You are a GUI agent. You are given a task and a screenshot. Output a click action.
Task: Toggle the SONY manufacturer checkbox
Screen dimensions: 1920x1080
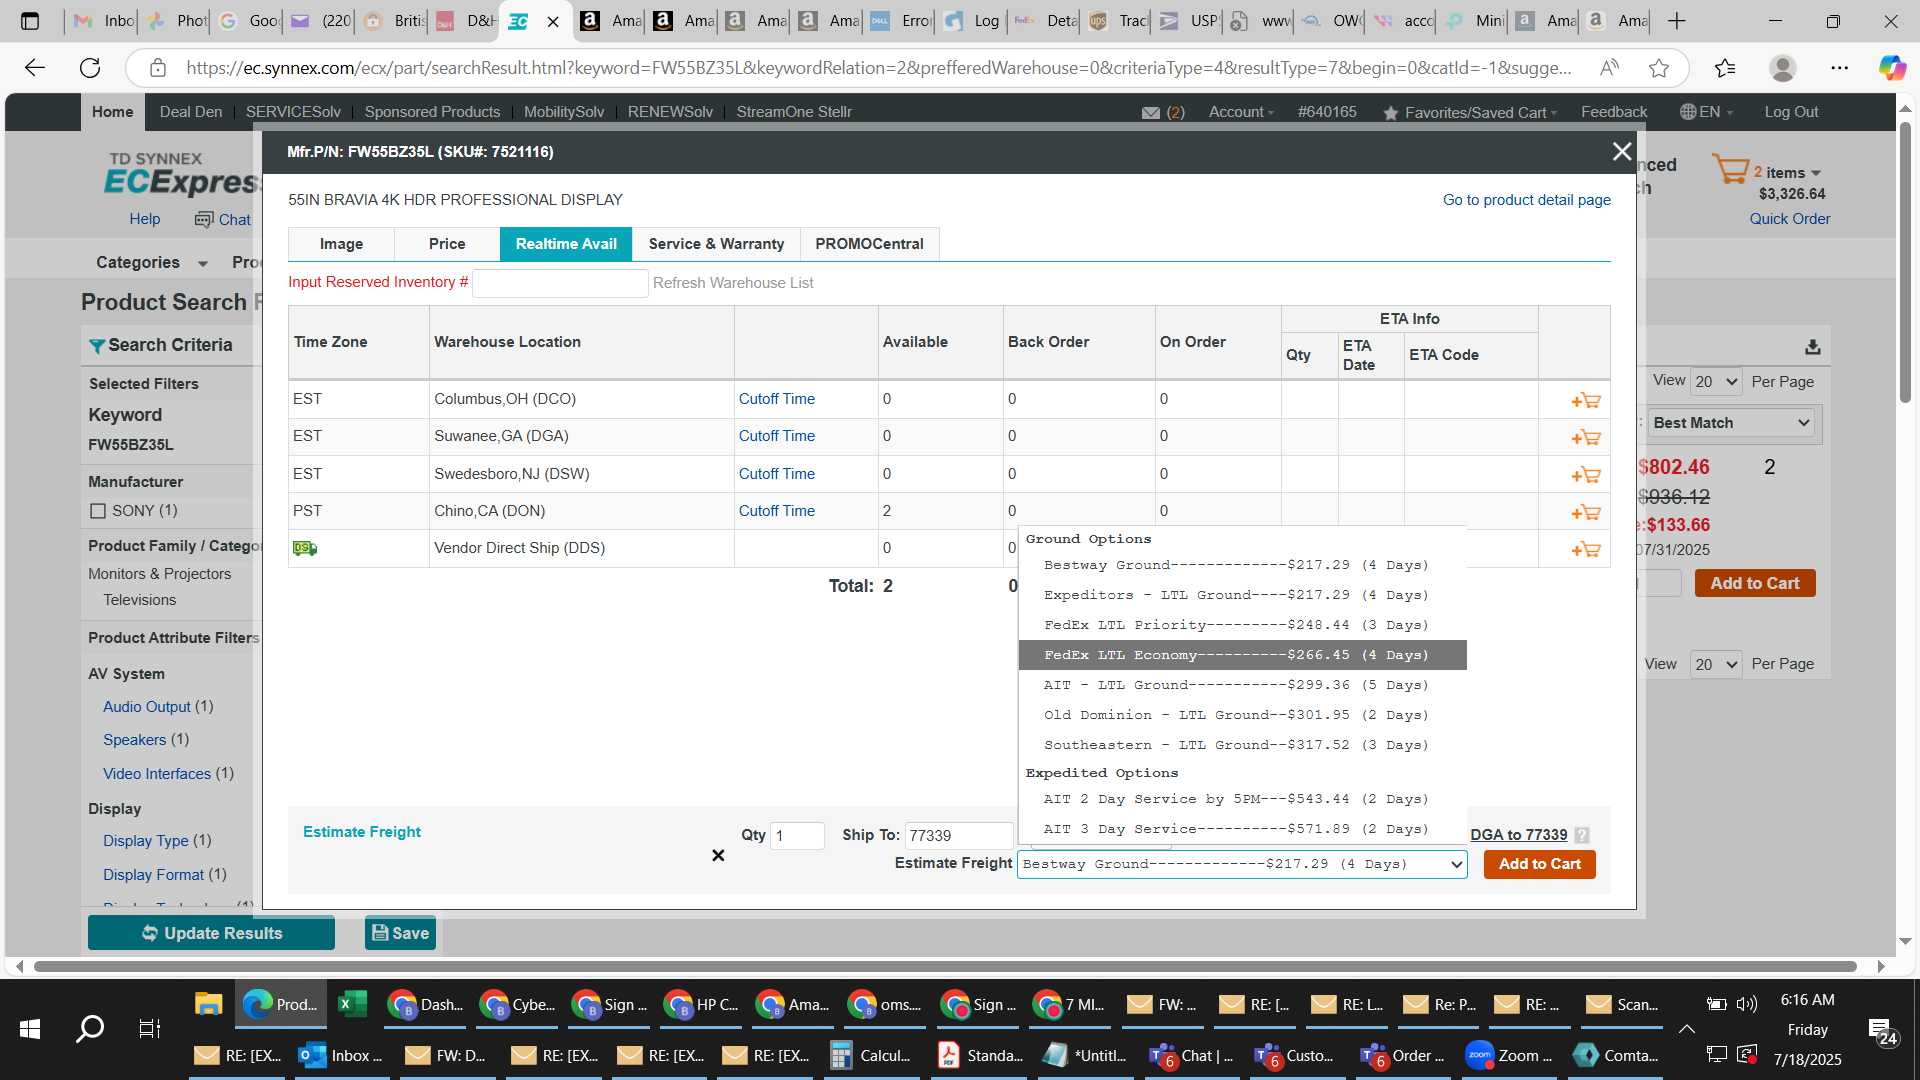[x=98, y=511]
